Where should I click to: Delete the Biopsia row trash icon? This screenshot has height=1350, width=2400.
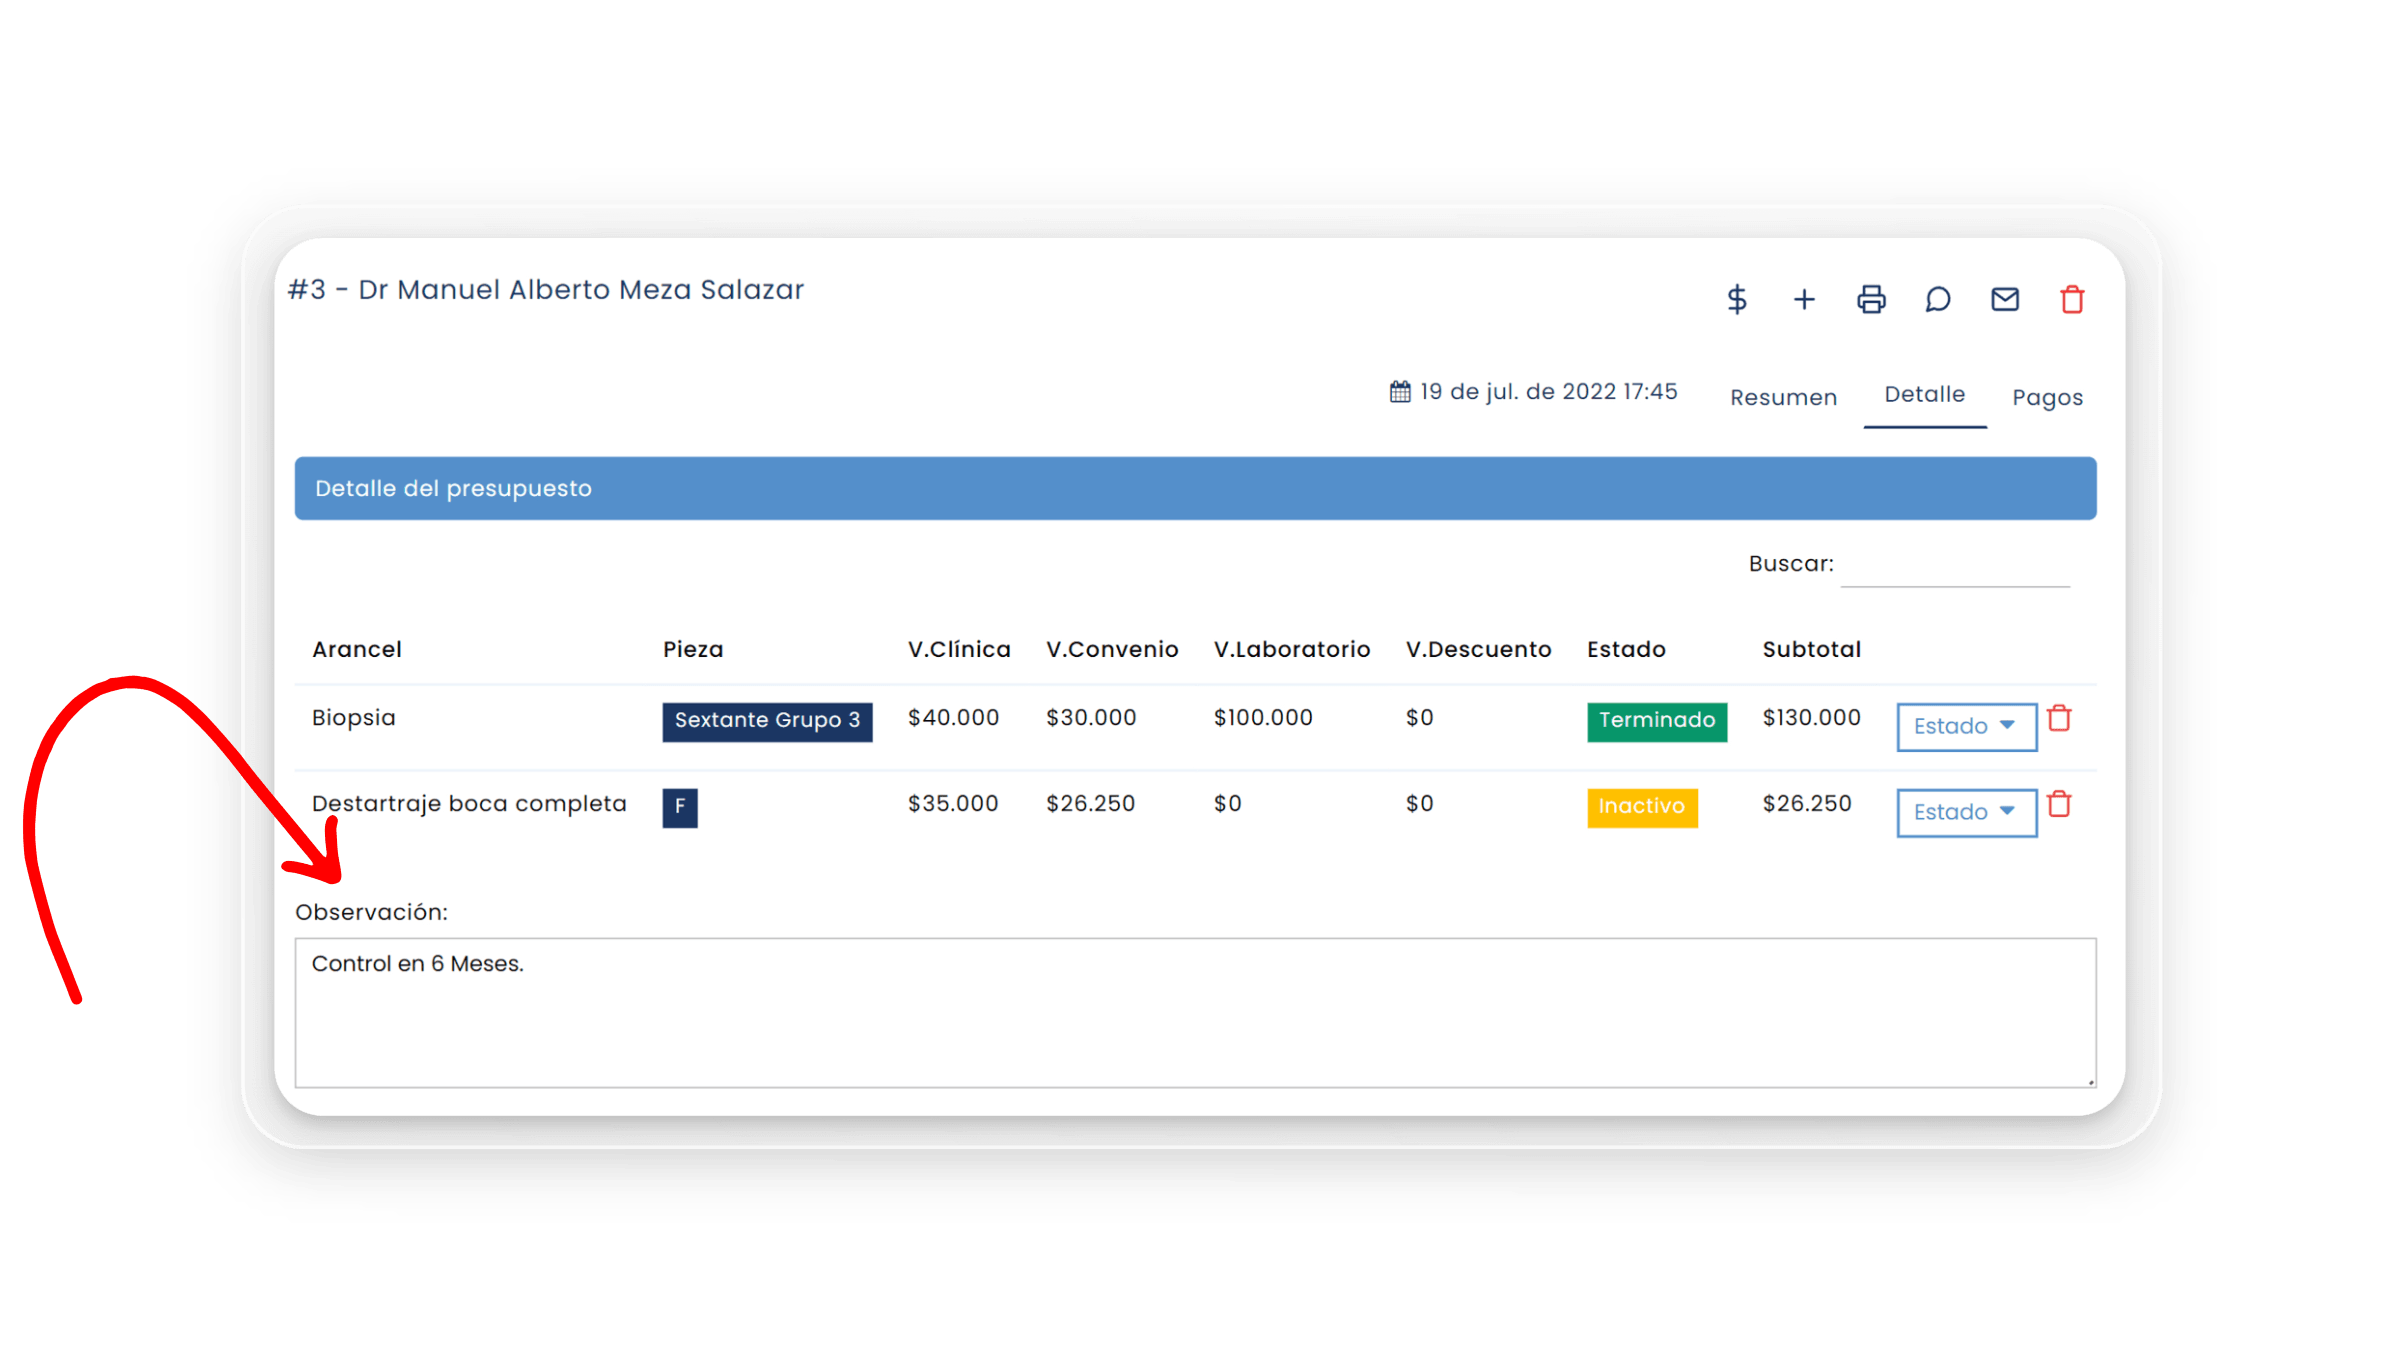2059,718
